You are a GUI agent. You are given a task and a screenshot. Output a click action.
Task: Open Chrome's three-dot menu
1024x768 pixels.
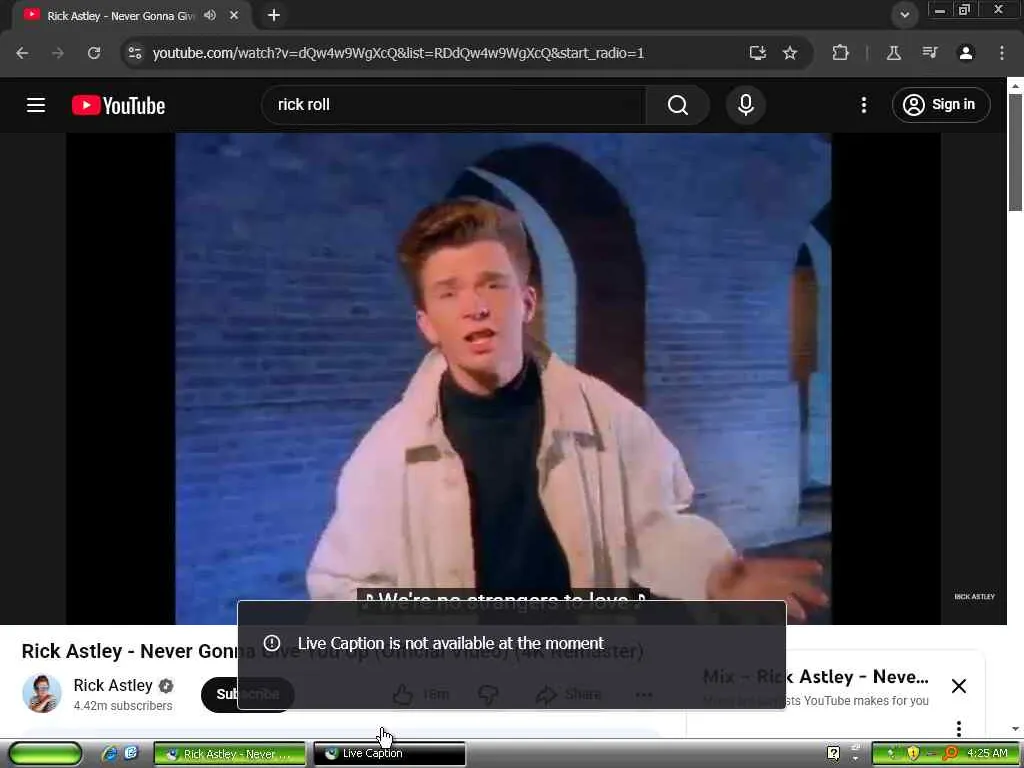tap(1002, 53)
